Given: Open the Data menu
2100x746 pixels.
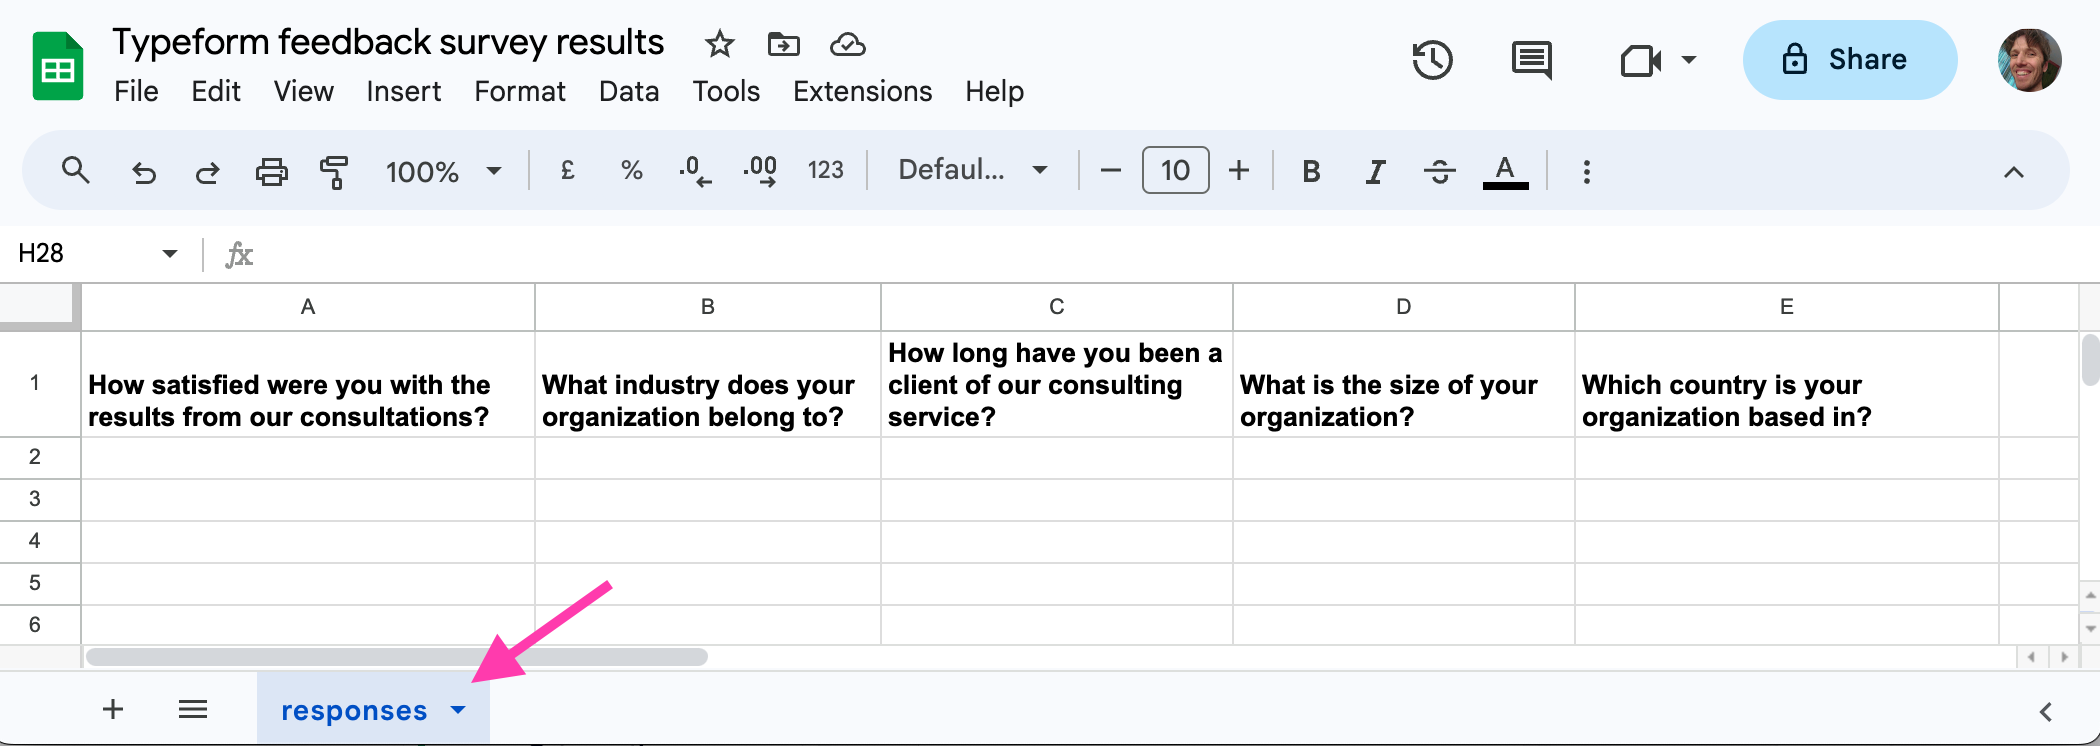Looking at the screenshot, I should coord(628,92).
